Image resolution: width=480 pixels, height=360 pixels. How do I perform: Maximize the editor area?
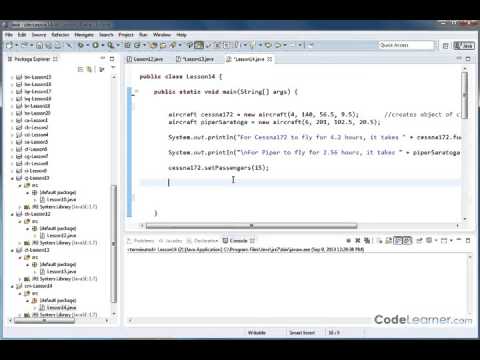click(468, 59)
